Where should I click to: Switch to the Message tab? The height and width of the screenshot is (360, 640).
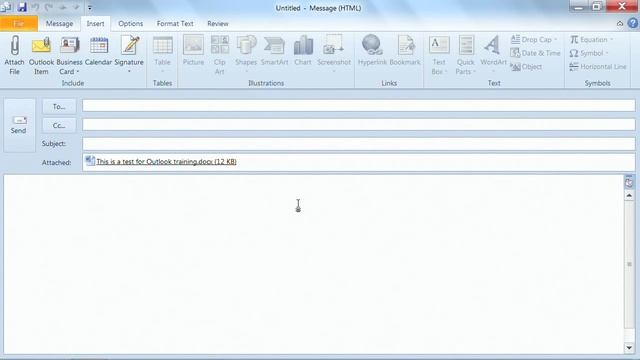tap(59, 24)
